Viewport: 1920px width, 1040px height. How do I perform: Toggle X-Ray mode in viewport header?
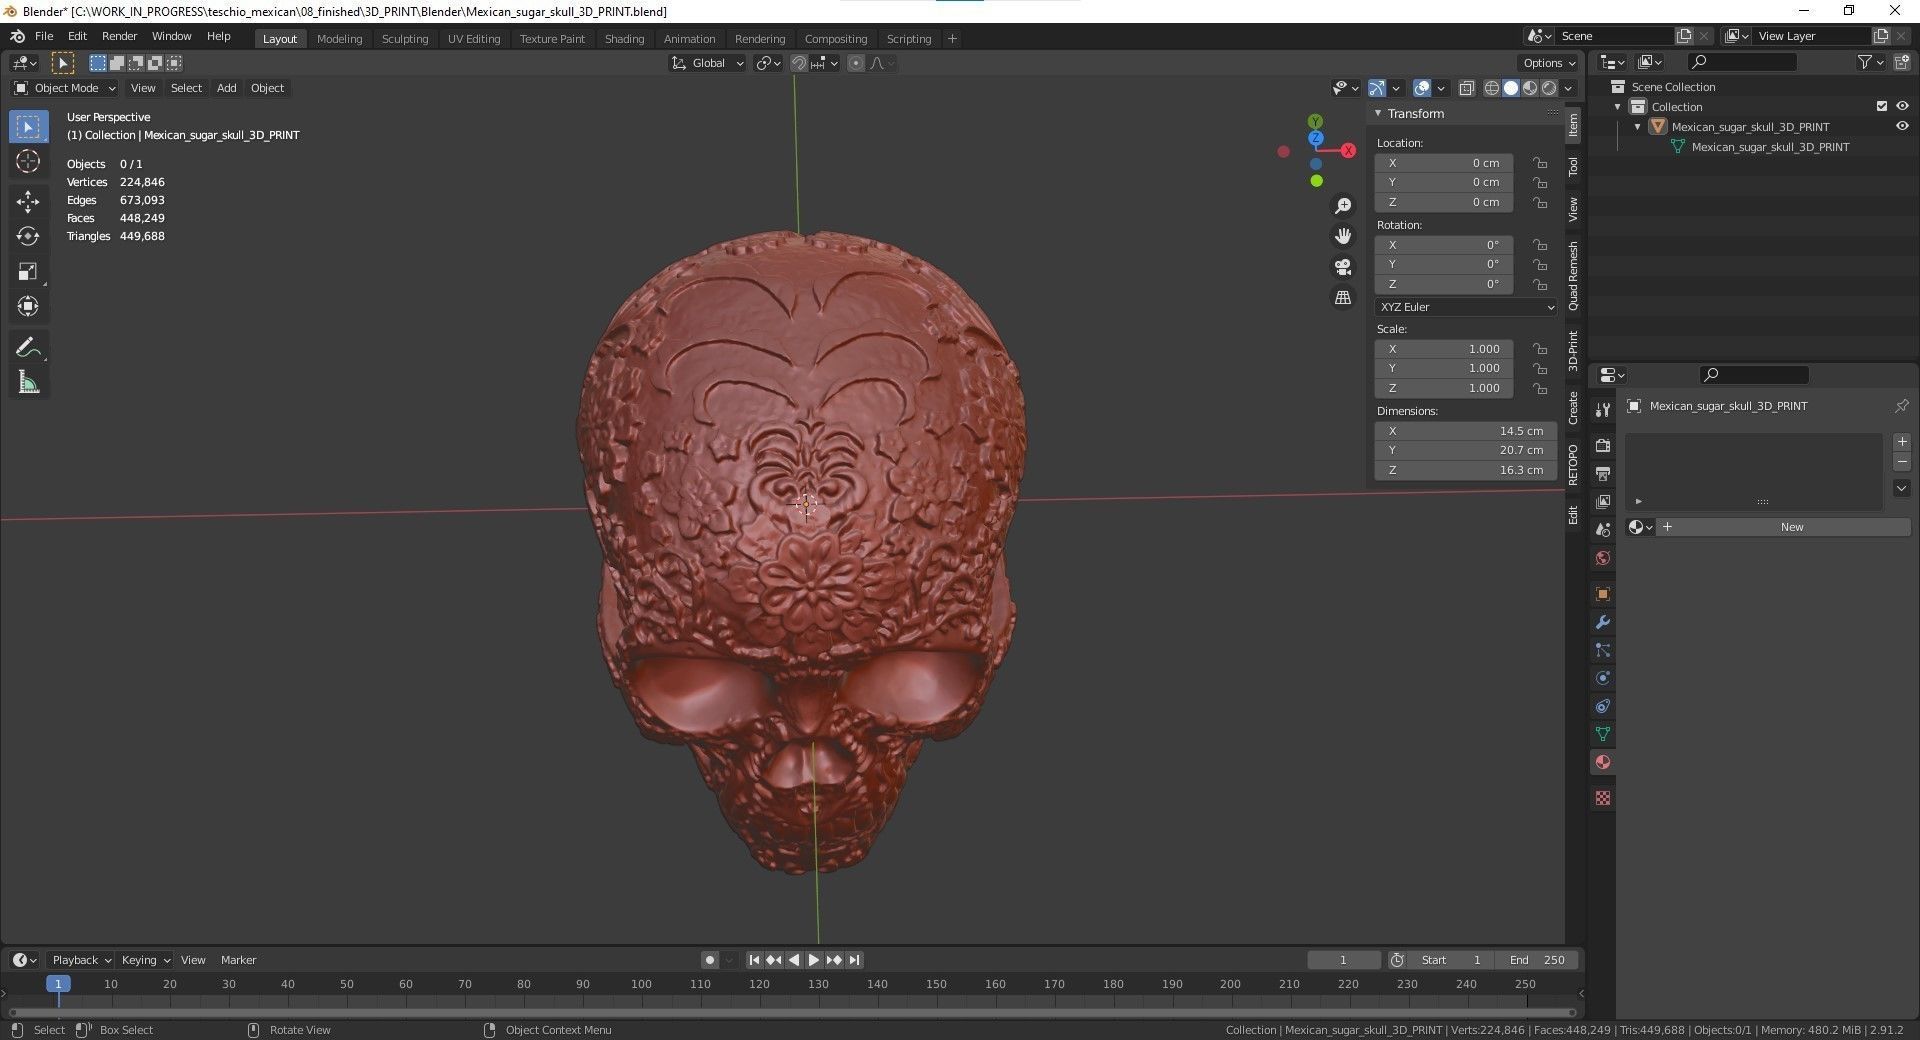tap(1466, 88)
